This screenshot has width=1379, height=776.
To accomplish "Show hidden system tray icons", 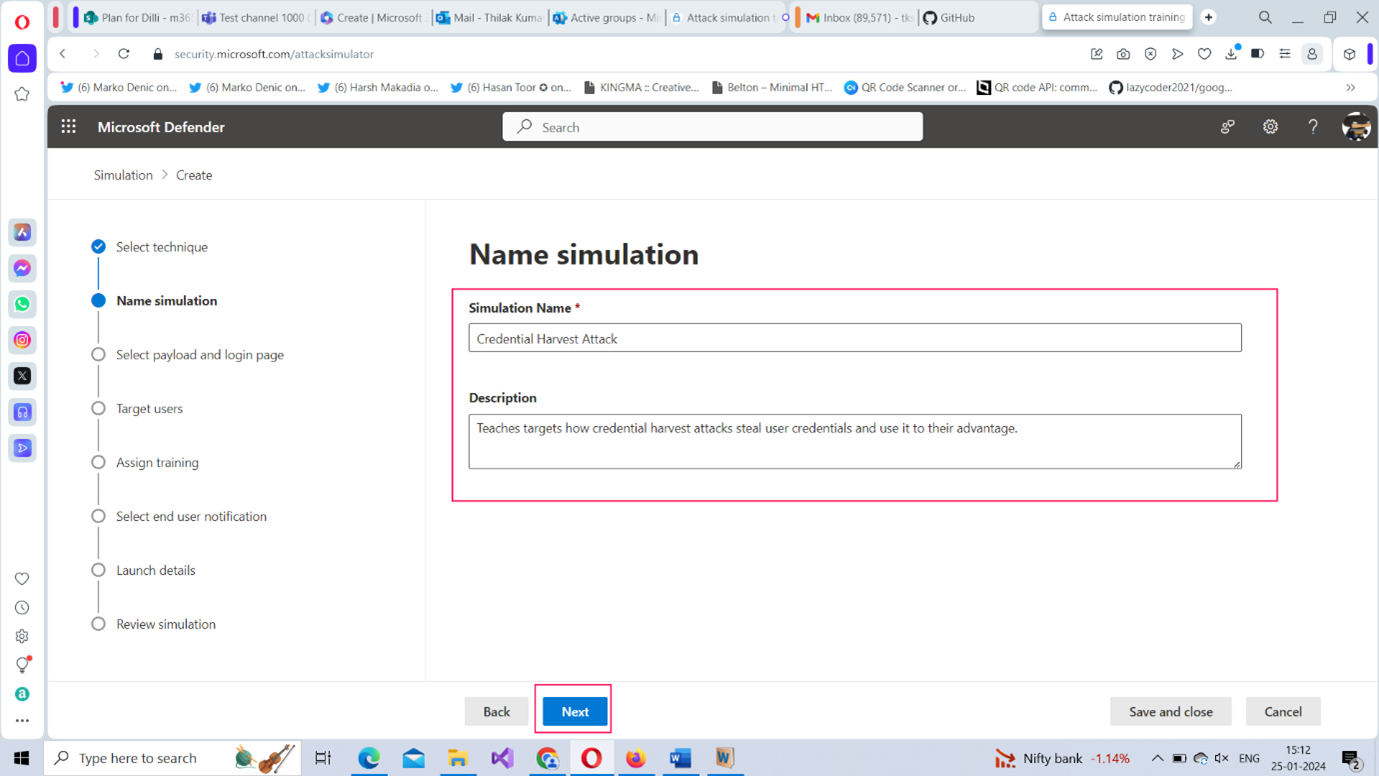I will coord(1157,758).
